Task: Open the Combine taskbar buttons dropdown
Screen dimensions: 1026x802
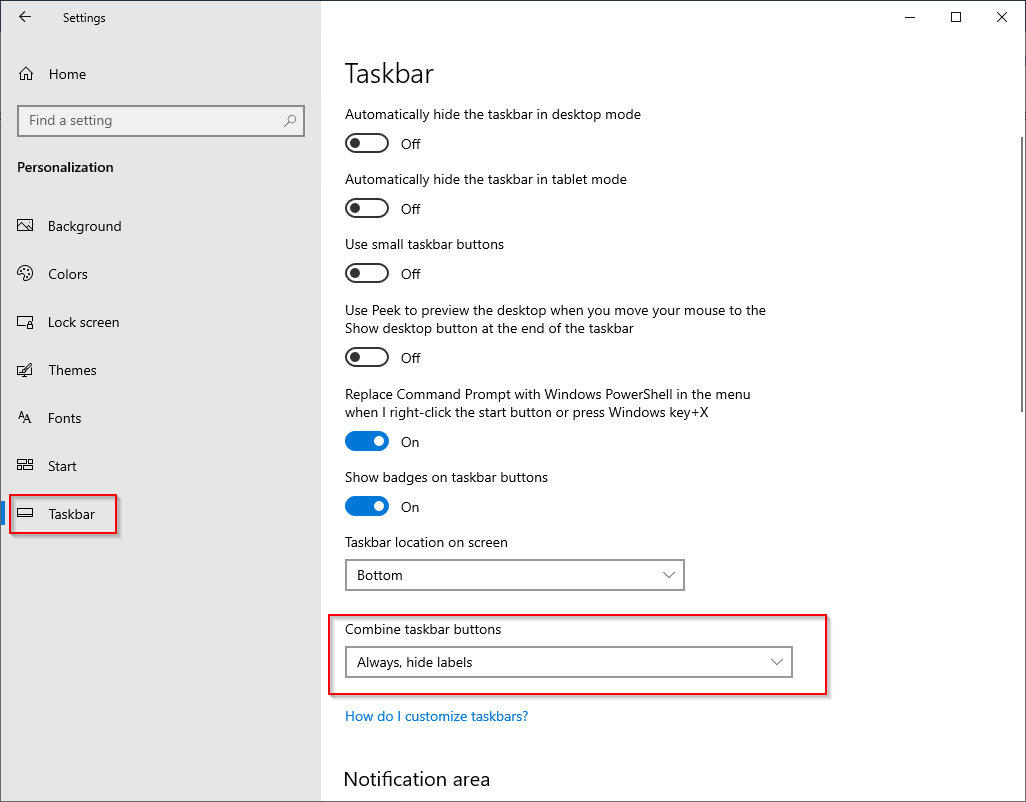Action: point(568,662)
